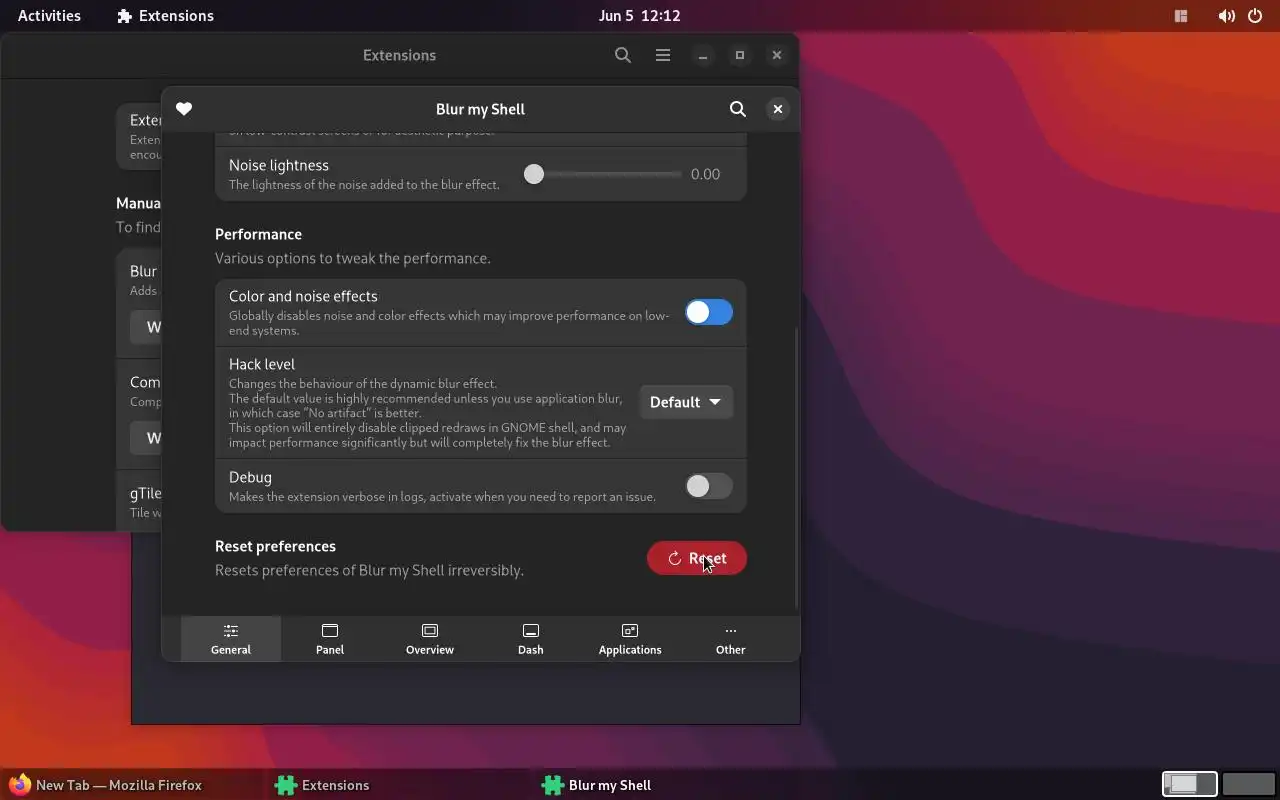Screen dimensions: 1280x800
Task: Click the volume icon in top bar
Action: point(1226,16)
